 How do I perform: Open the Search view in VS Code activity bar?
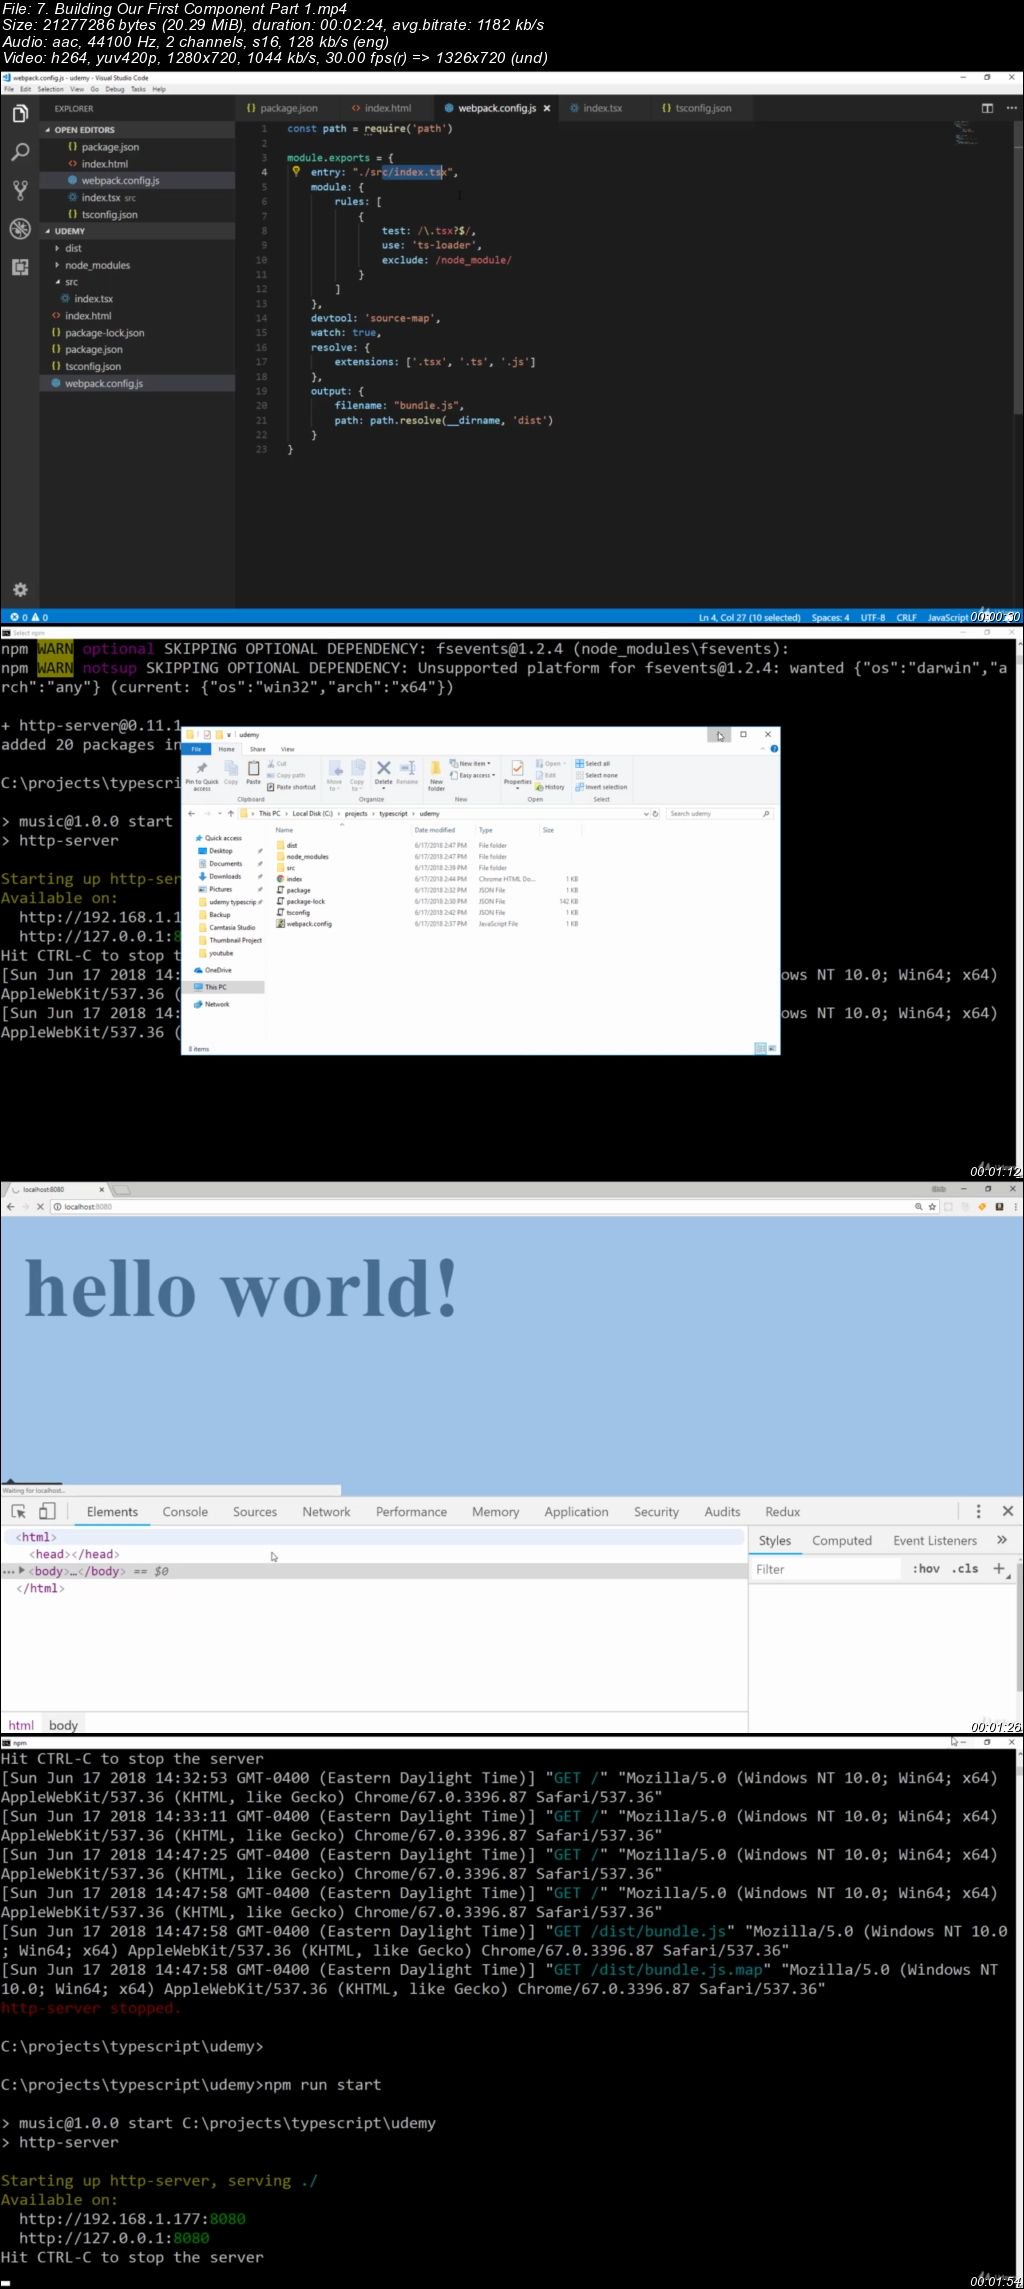pyautogui.click(x=20, y=152)
